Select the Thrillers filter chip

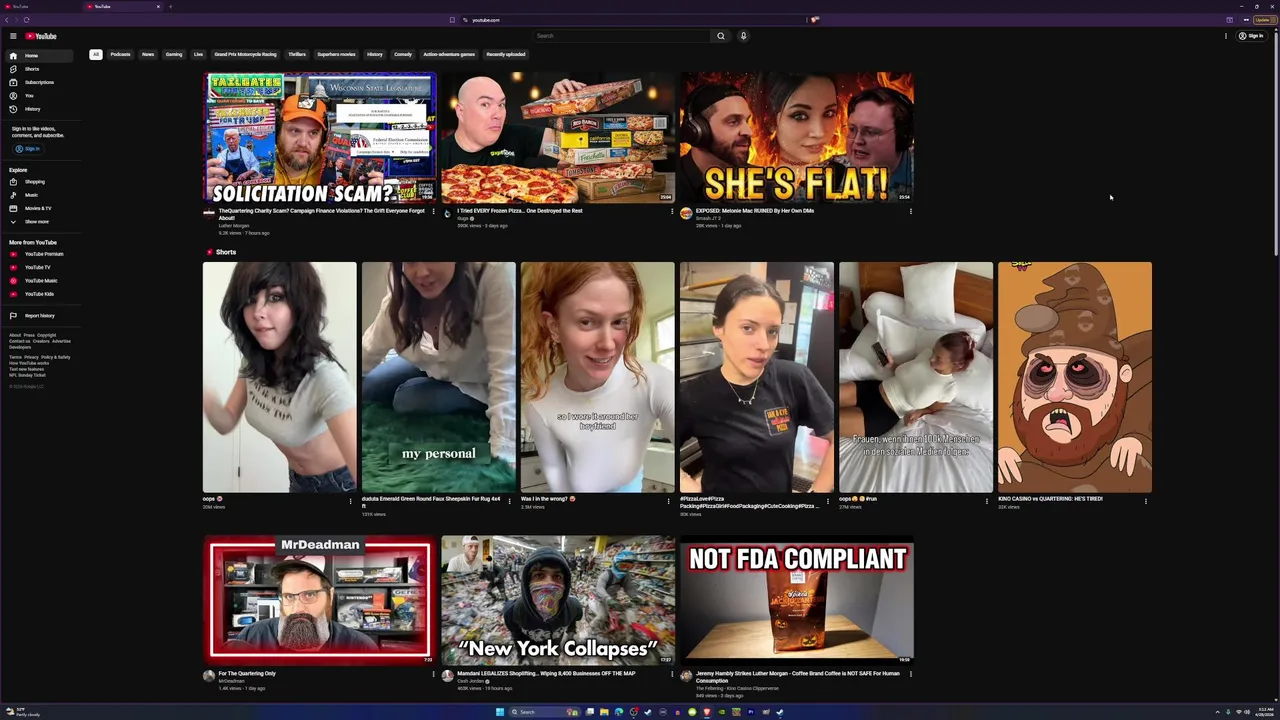297,54
